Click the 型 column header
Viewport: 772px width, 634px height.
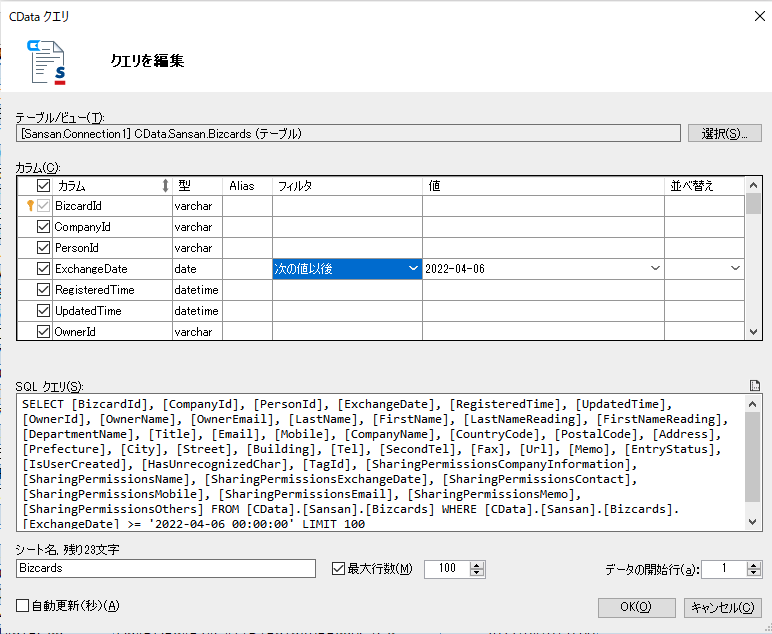pos(197,186)
